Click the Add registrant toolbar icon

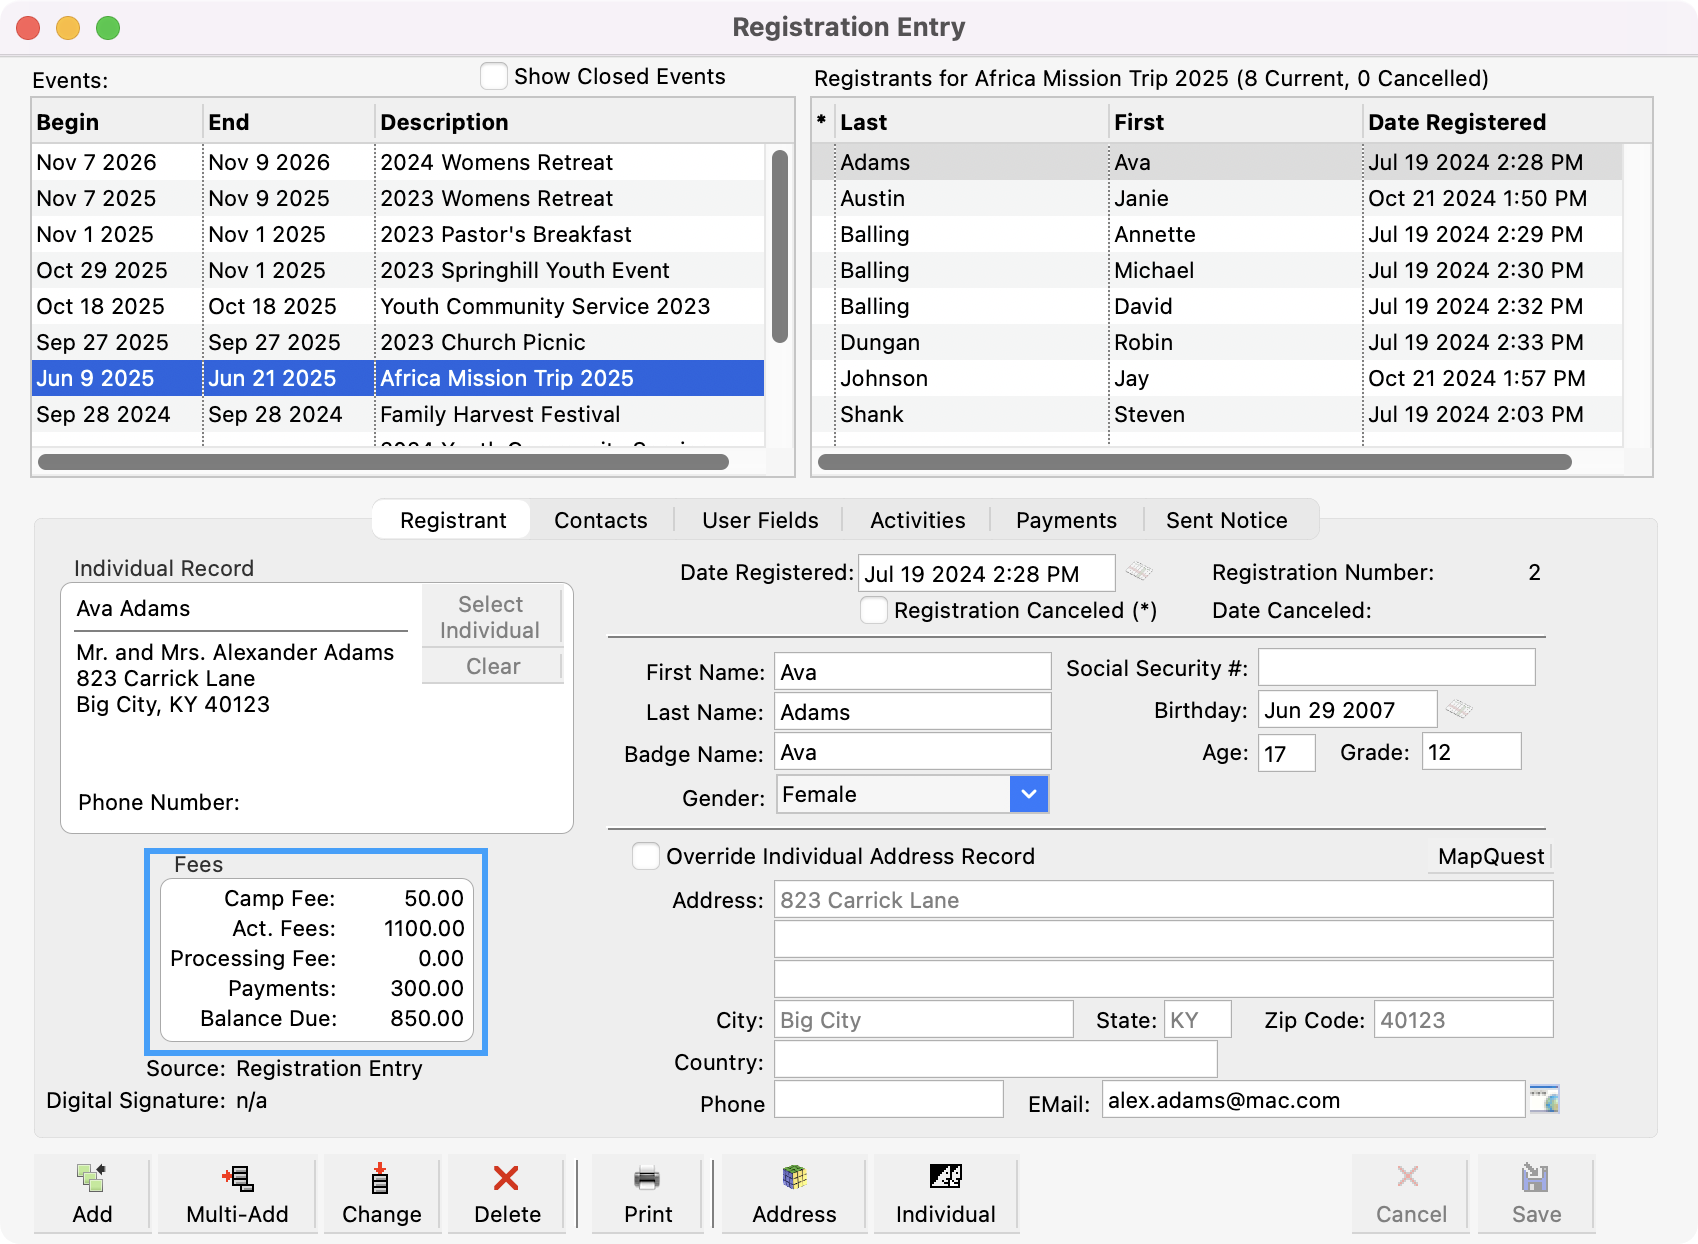click(92, 1192)
